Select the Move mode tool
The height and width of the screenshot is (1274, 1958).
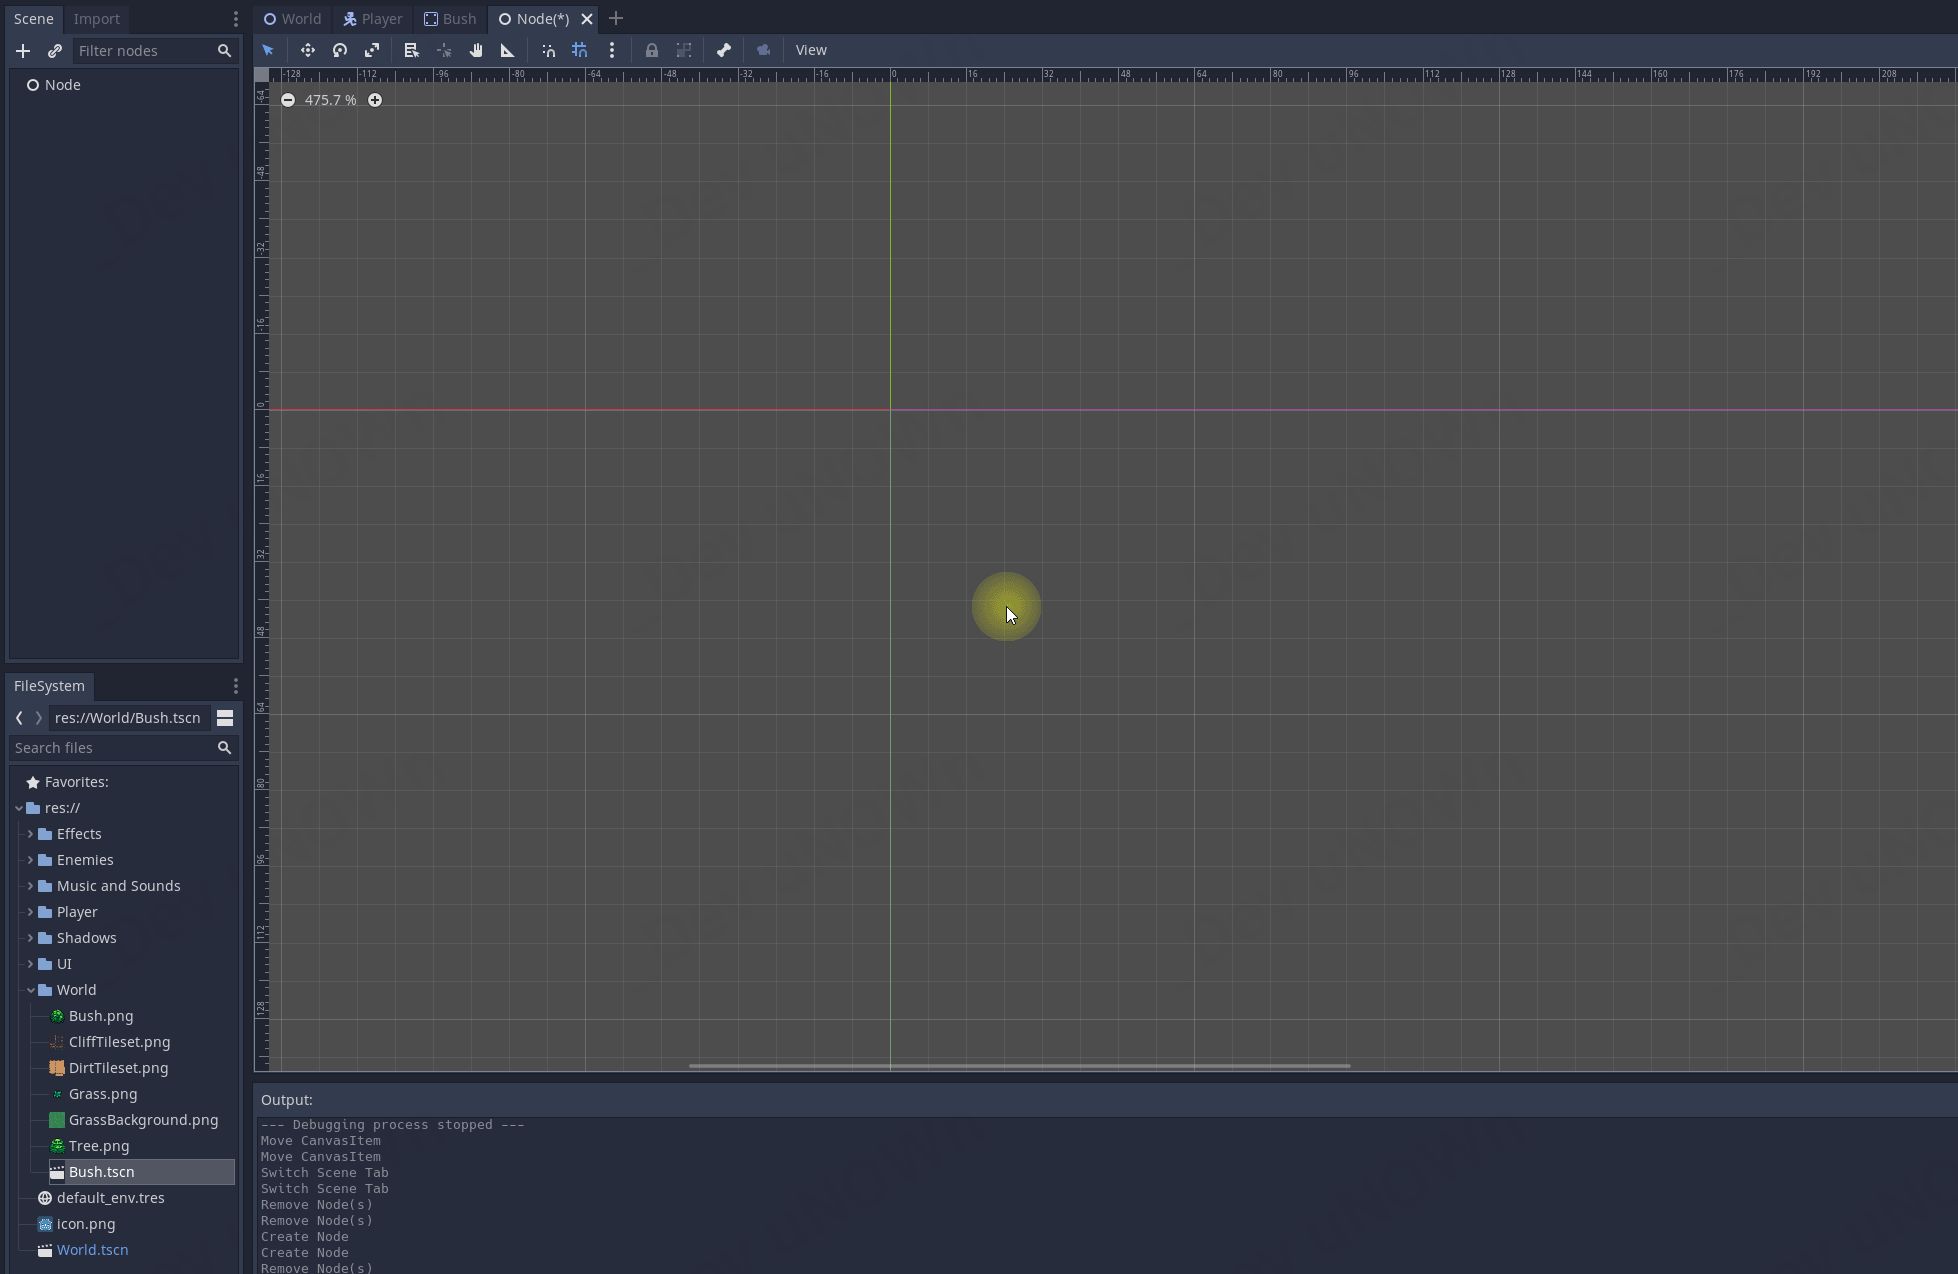pos(308,50)
